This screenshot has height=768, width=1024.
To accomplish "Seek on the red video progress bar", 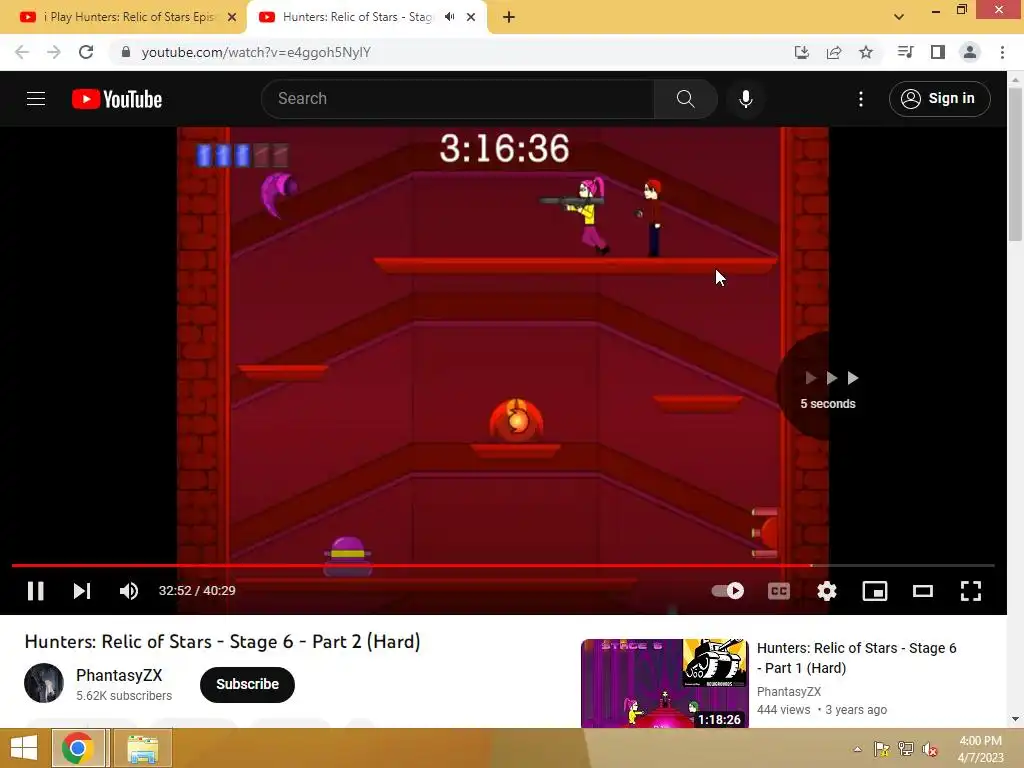I will (503, 565).
